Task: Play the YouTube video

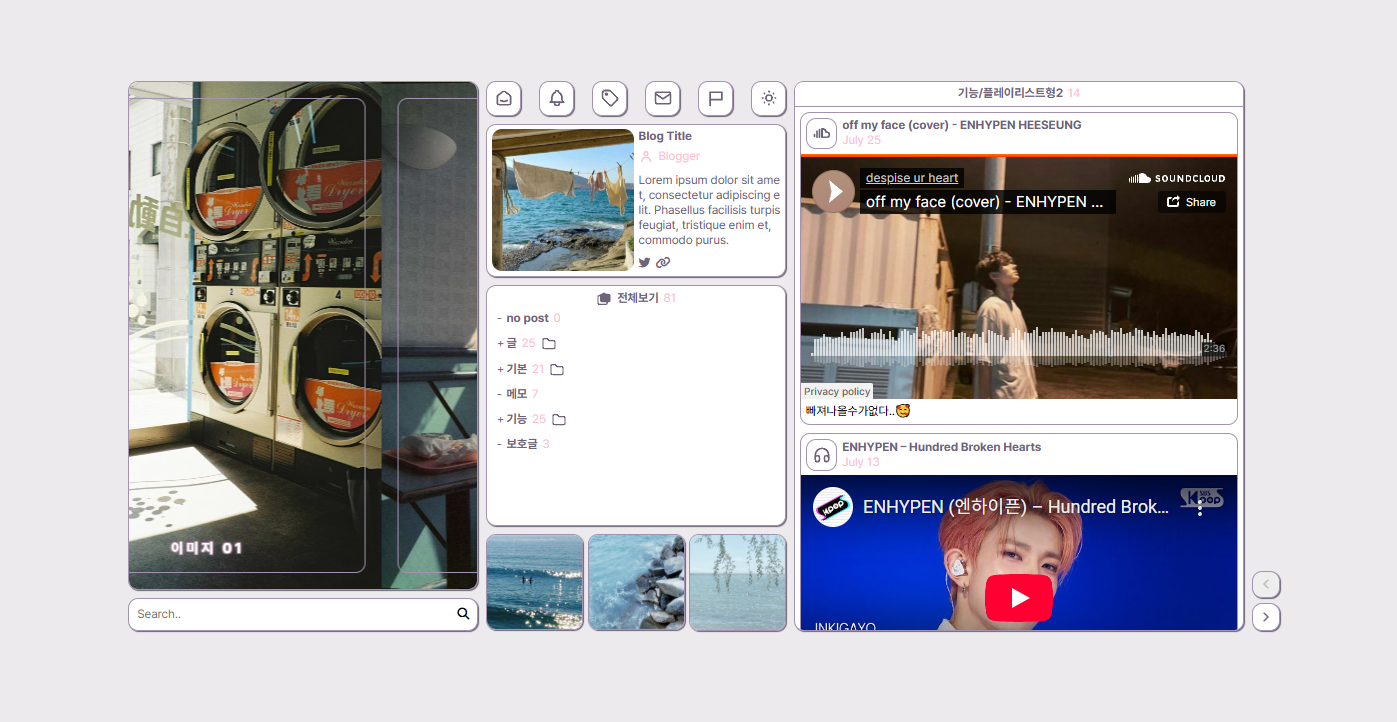Action: [x=1019, y=598]
